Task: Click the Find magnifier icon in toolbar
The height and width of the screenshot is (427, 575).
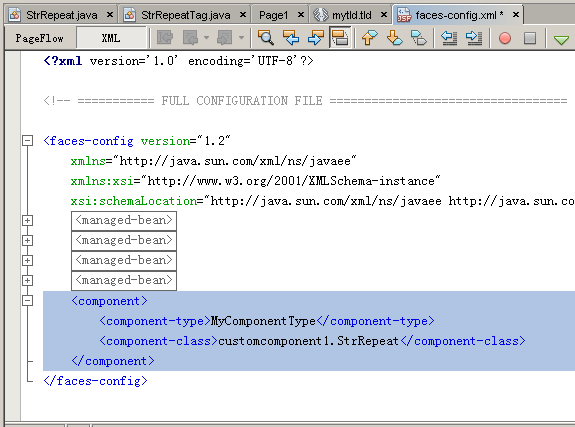Action: [x=265, y=38]
